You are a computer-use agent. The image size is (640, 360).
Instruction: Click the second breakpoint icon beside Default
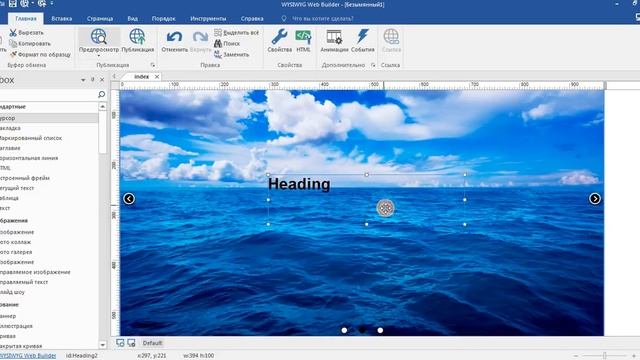point(131,343)
